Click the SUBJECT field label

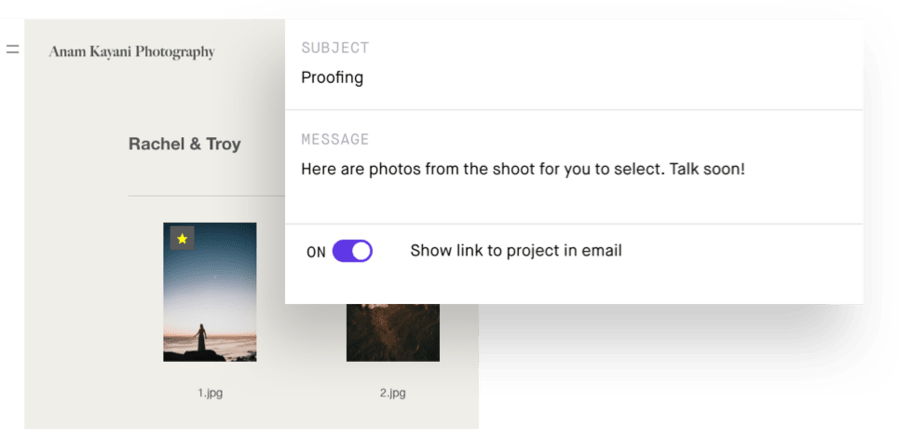[x=335, y=48]
